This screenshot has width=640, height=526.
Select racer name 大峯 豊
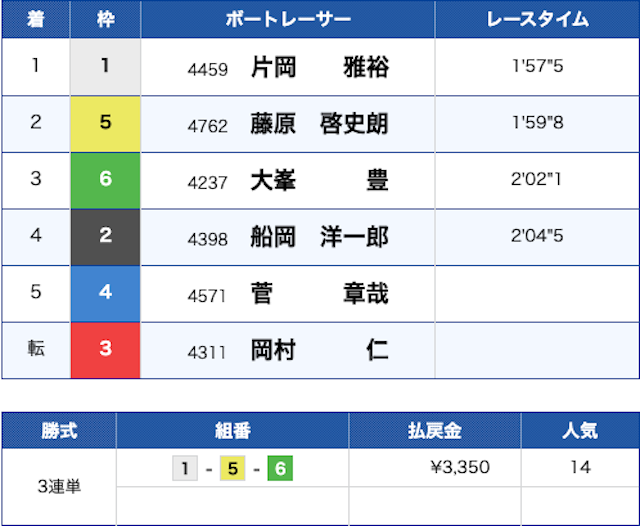click(319, 181)
